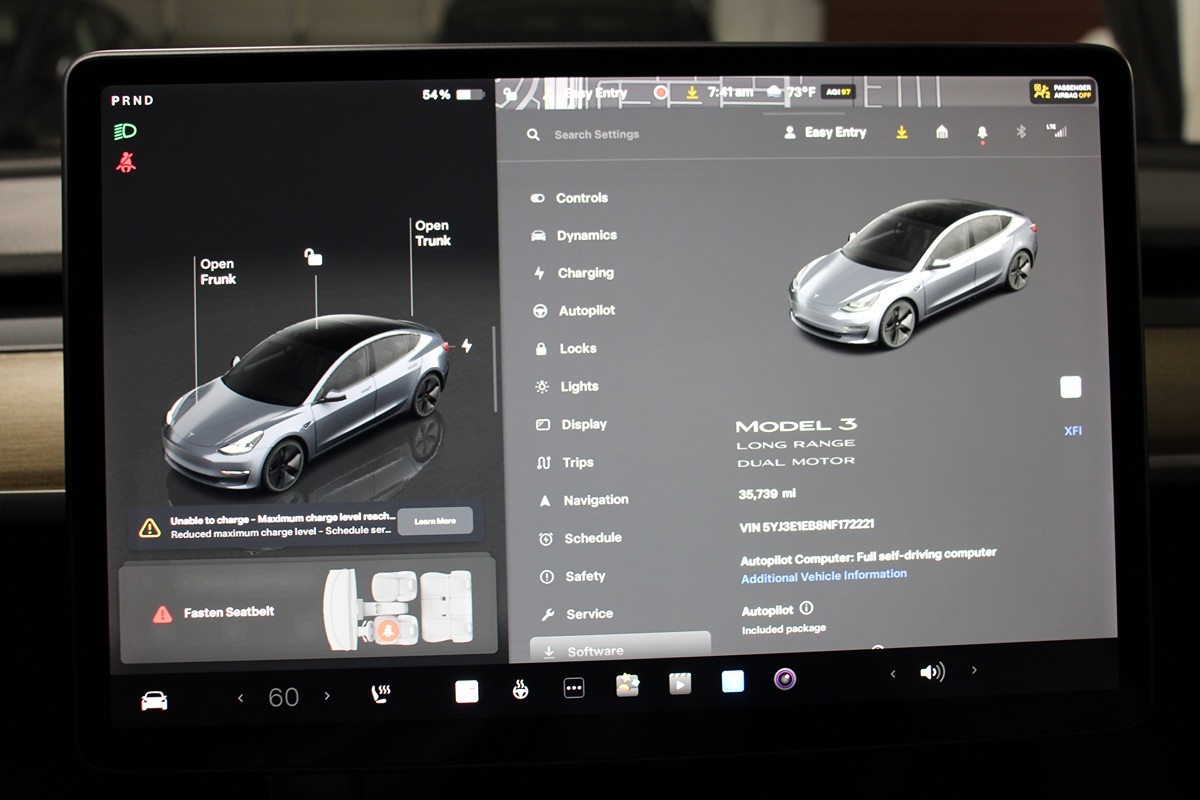Toggle the charge port lightning icon
This screenshot has width=1200, height=800.
click(466, 346)
